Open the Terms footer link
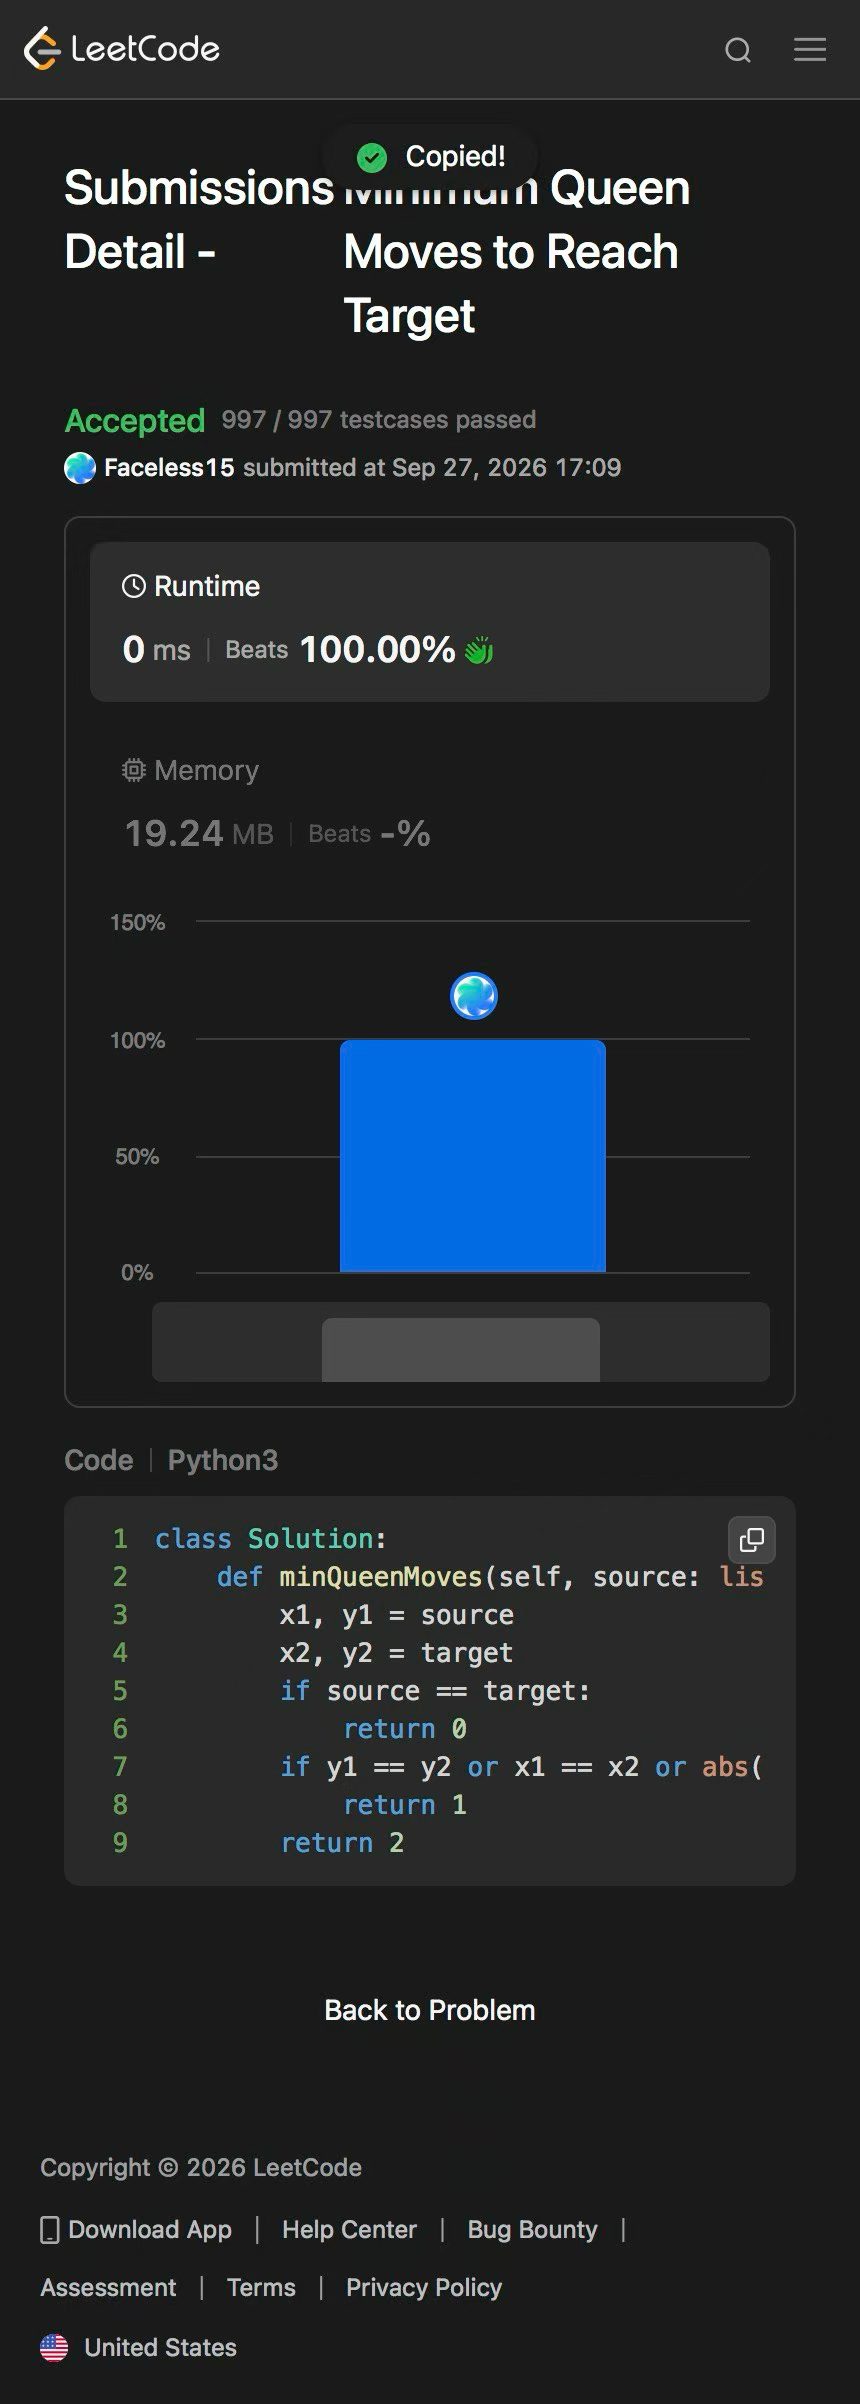860x2404 pixels. click(261, 2287)
